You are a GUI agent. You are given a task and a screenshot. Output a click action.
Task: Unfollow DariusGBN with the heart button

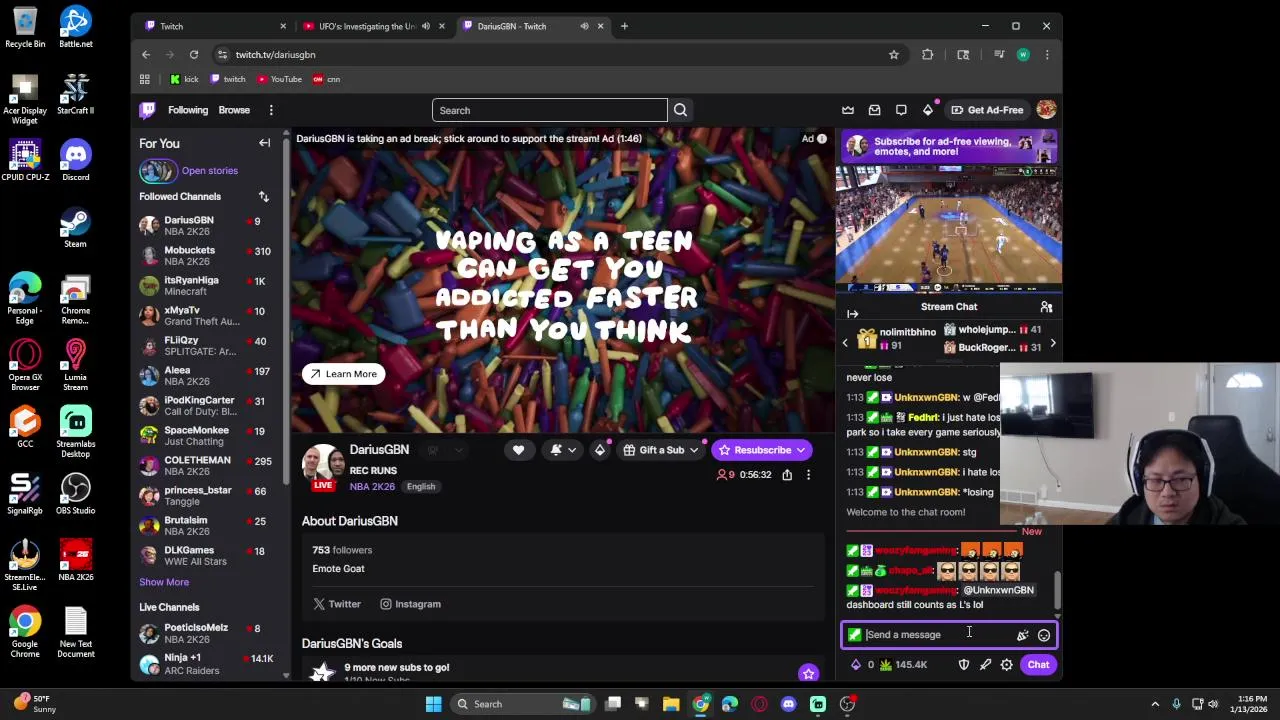(518, 450)
